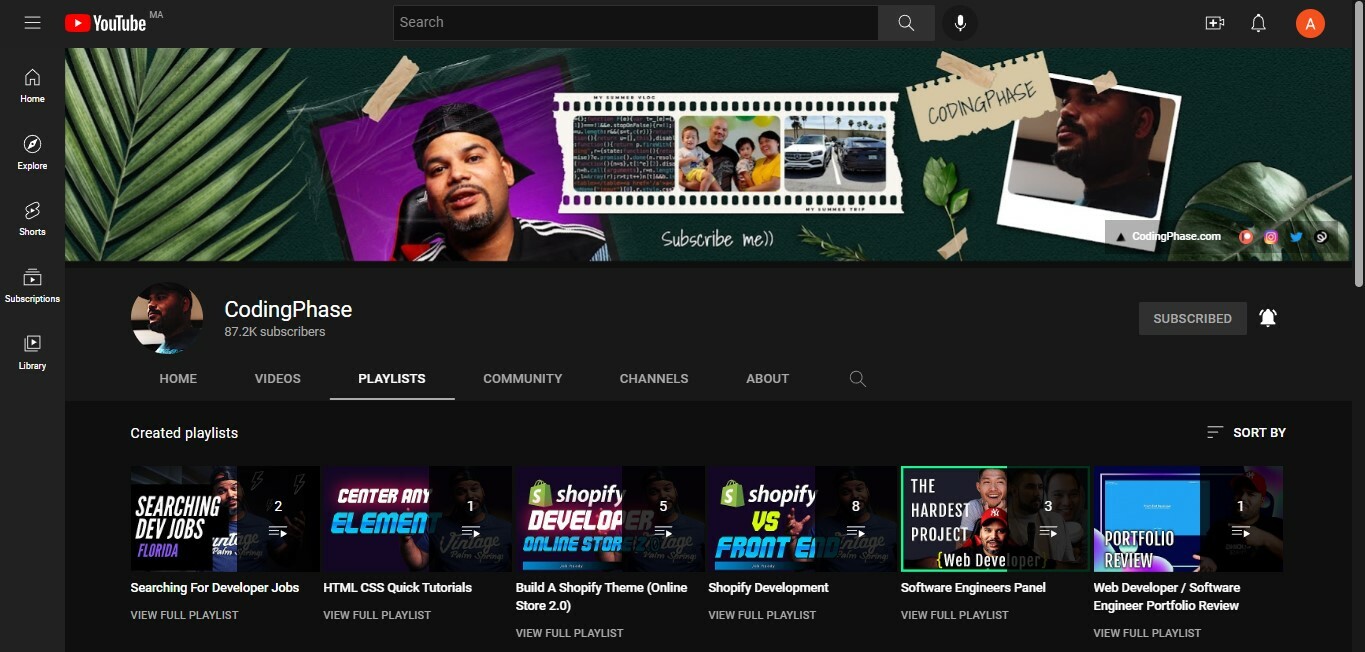Open the Create video icon

pos(1215,23)
